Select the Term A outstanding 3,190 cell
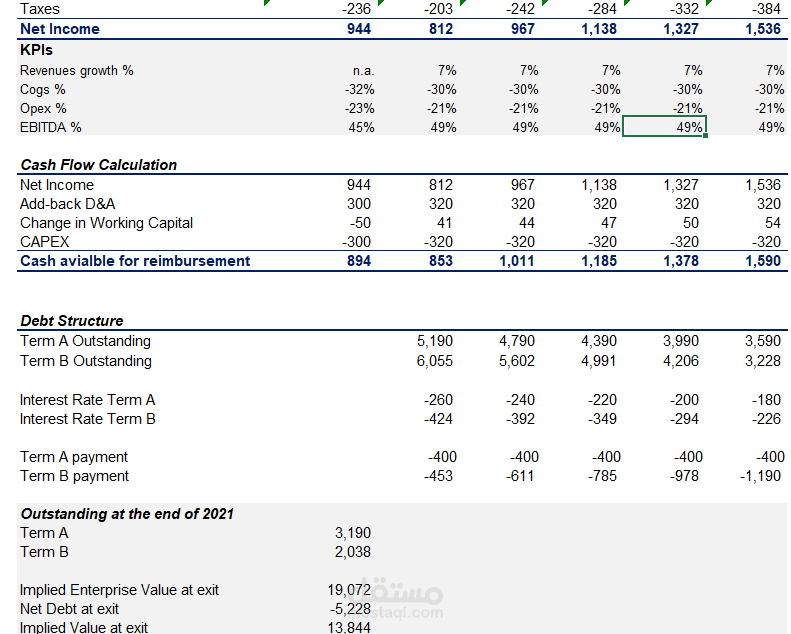 tap(353, 533)
